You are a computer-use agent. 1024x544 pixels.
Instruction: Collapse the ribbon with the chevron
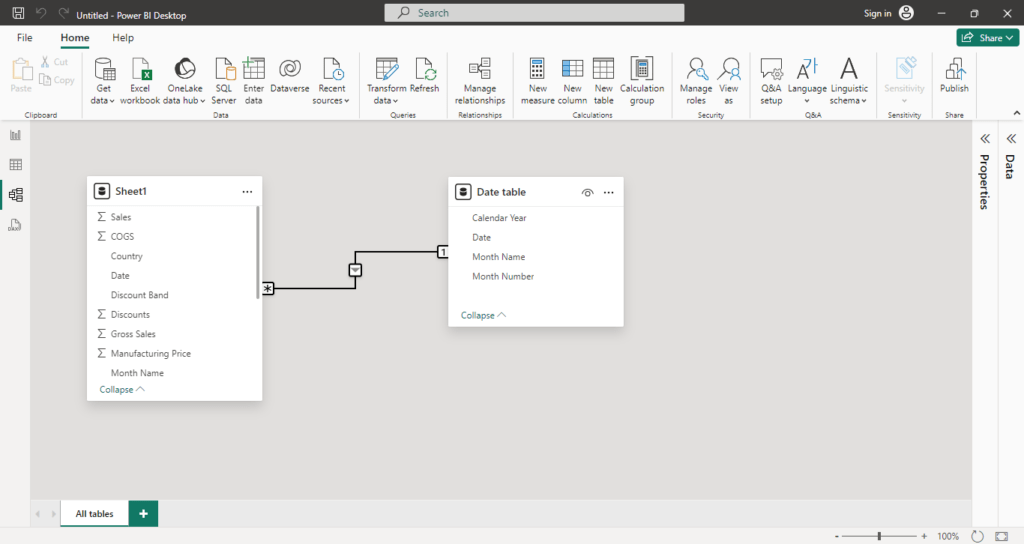(1017, 113)
